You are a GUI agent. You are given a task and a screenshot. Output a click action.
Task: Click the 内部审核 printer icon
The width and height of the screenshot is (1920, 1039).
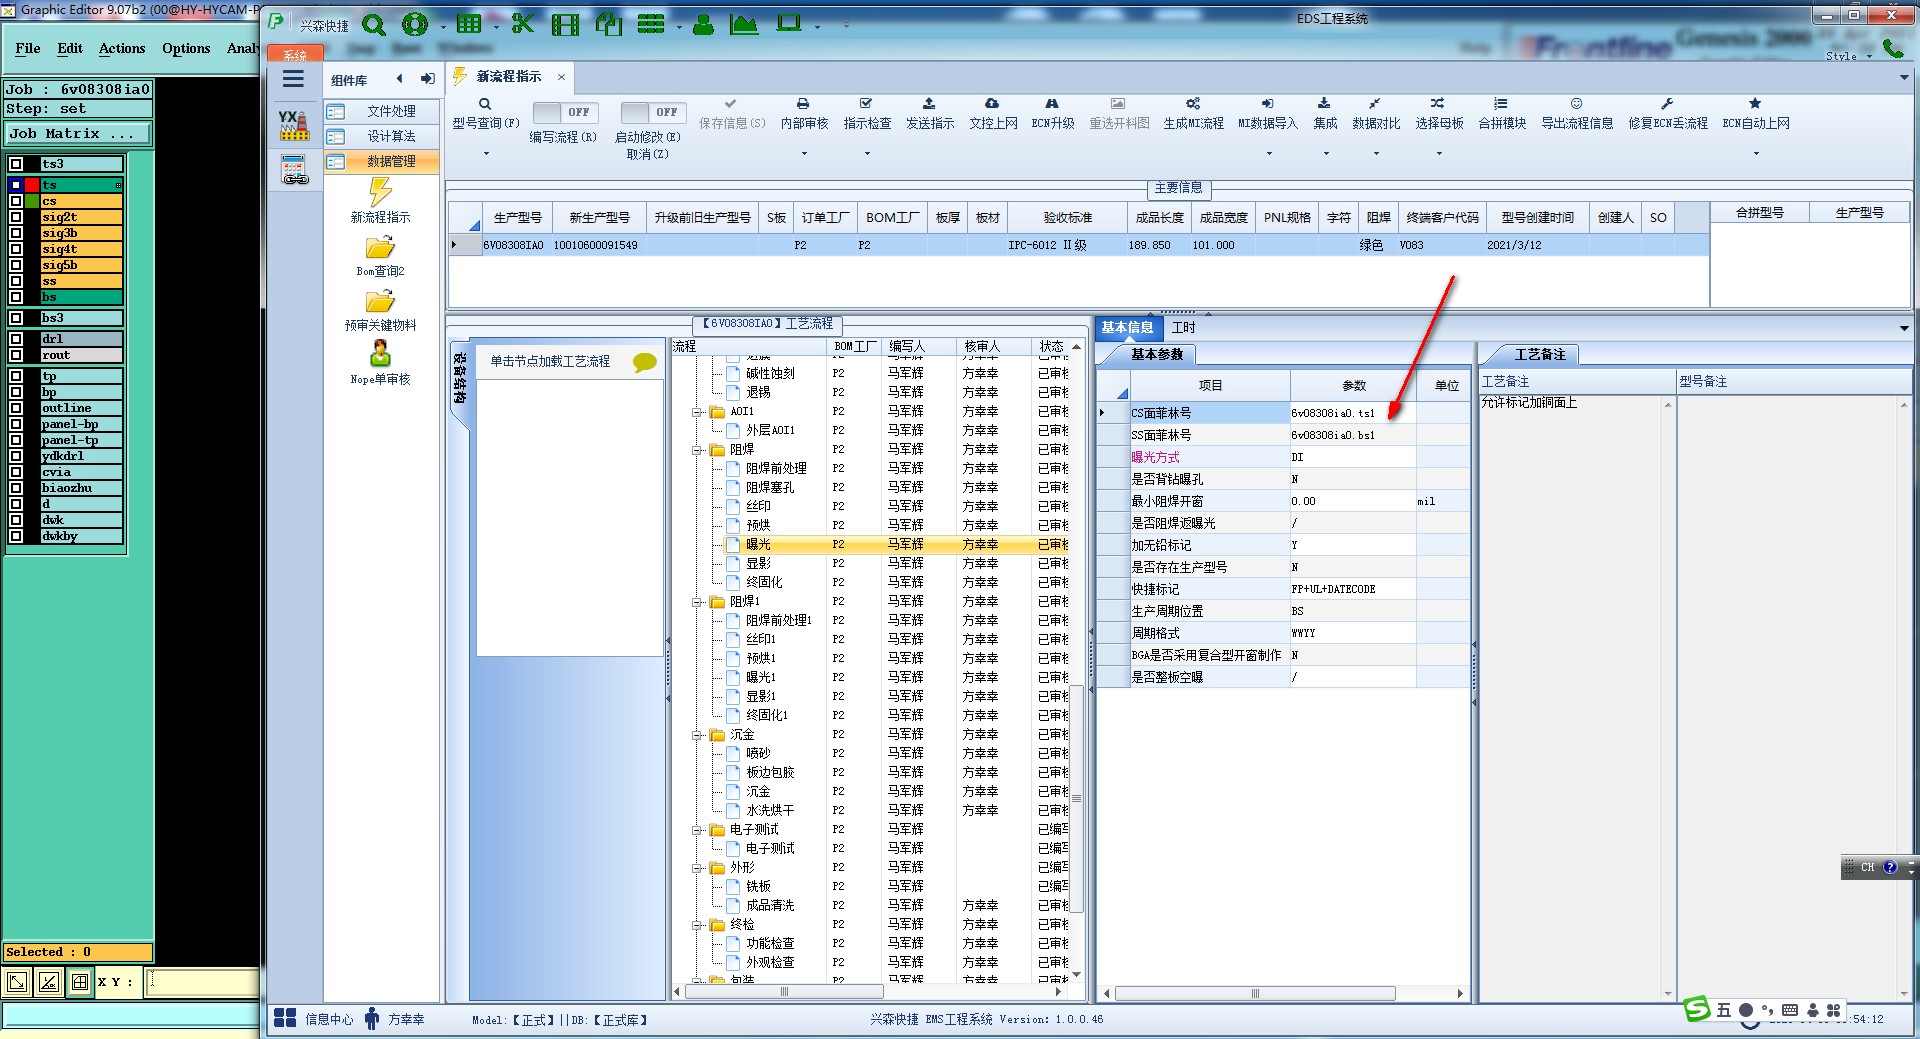[x=803, y=103]
